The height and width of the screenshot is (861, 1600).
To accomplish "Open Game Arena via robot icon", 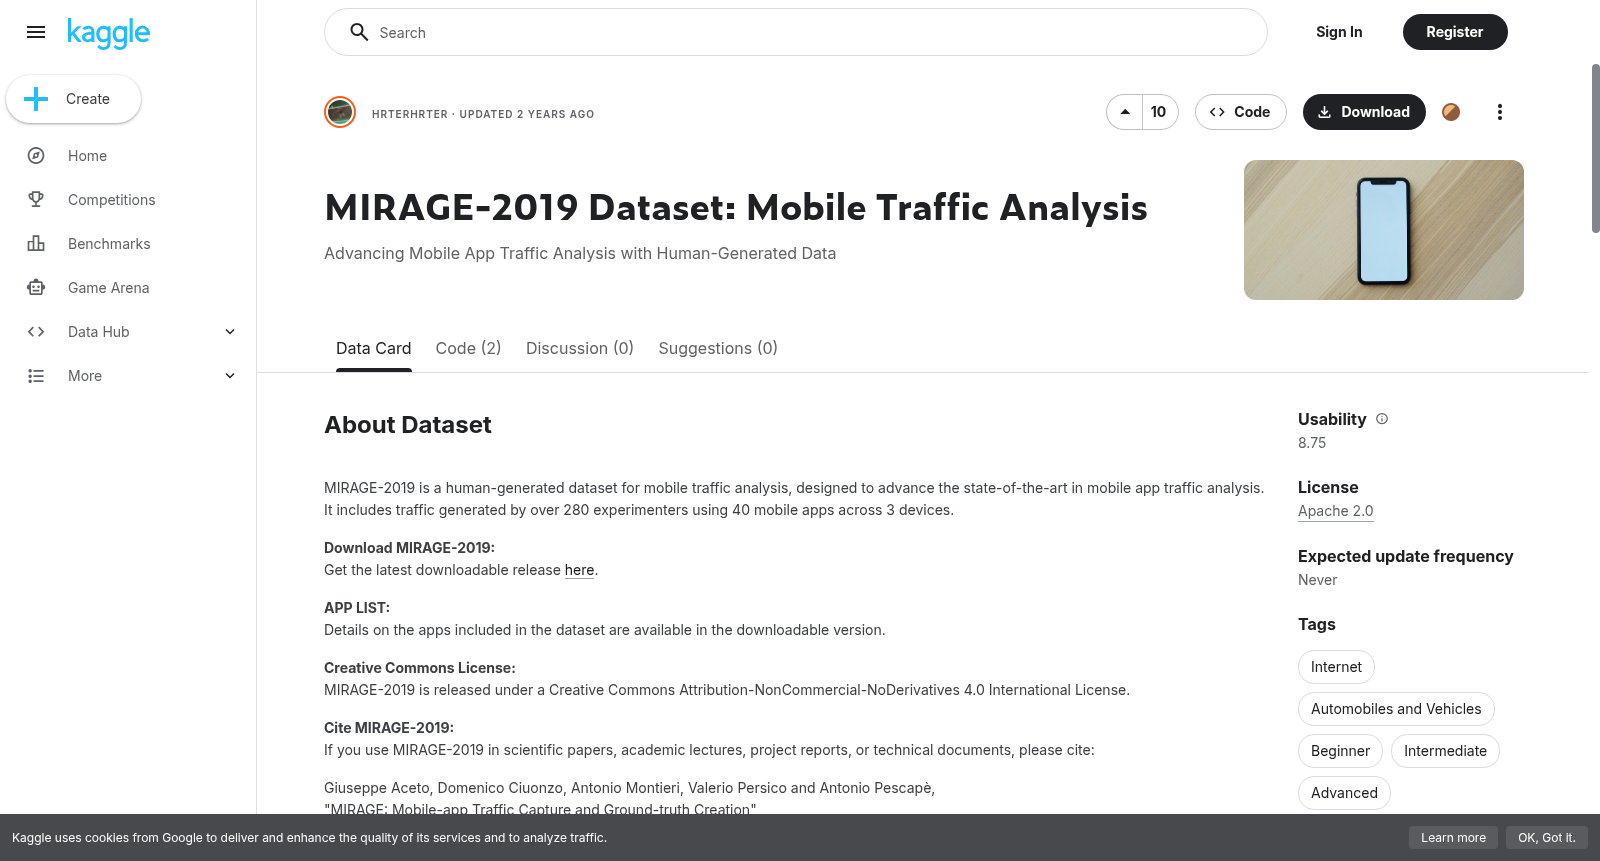I will 36,288.
